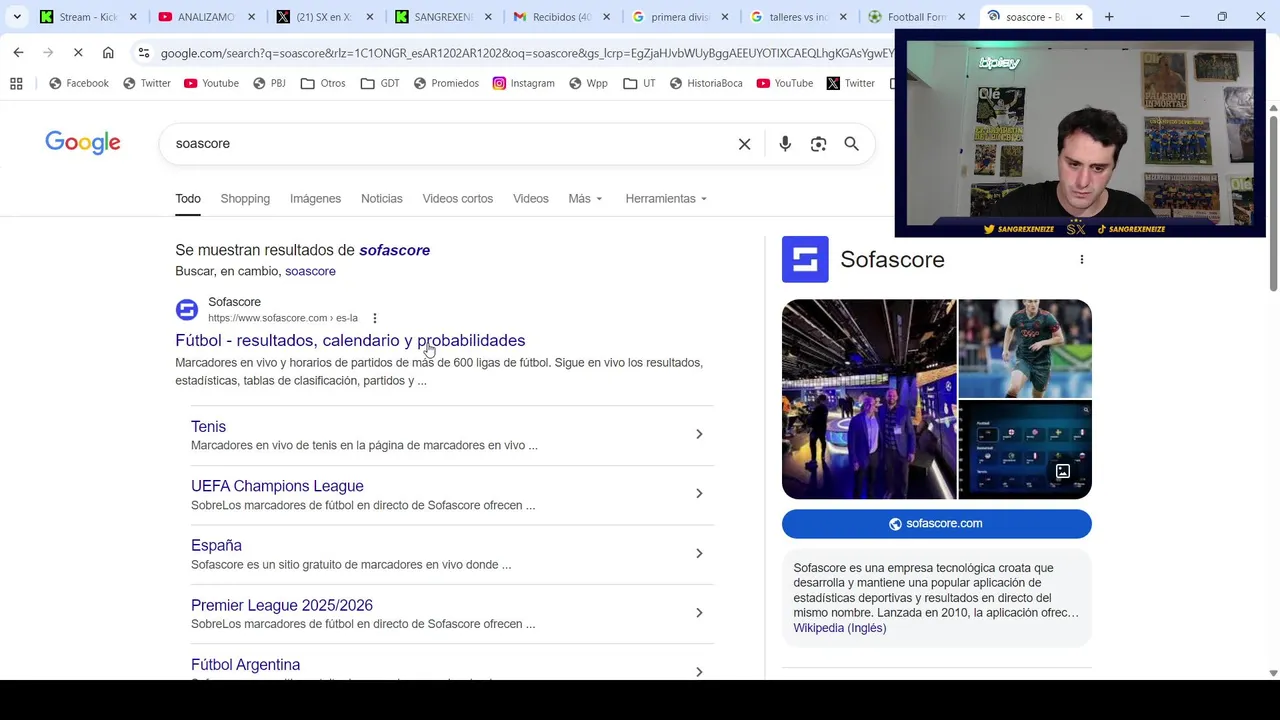Click the Google logo

click(x=83, y=143)
